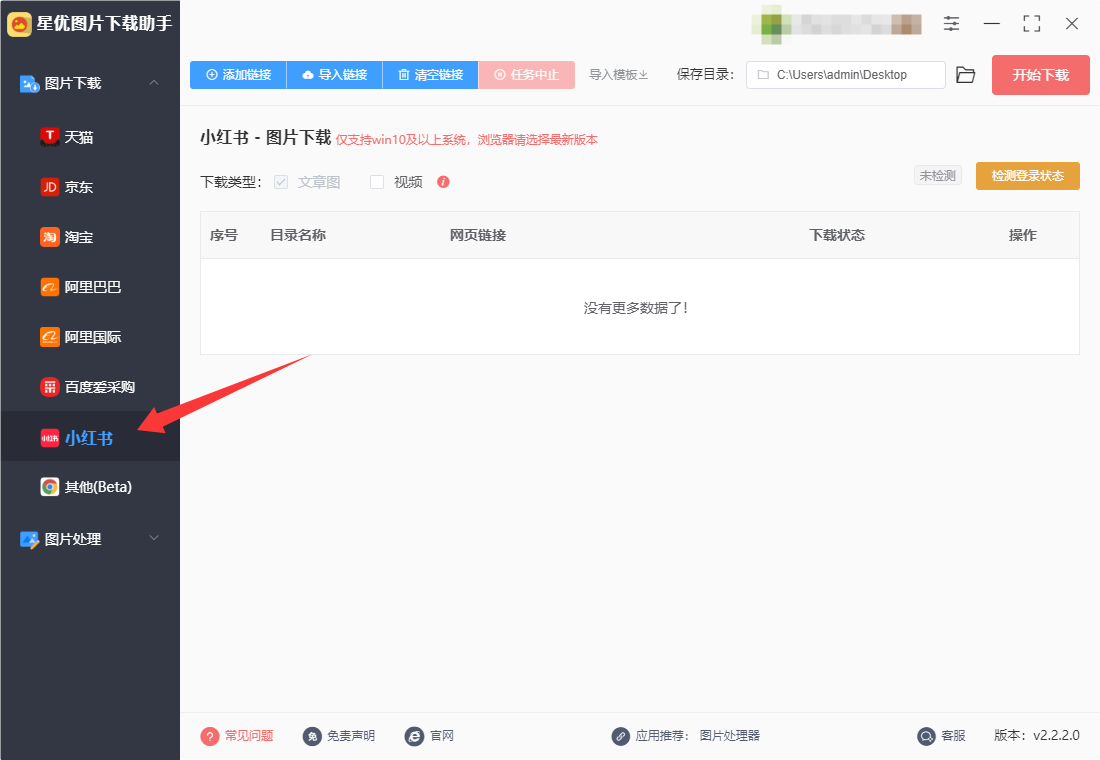Image resolution: width=1100 pixels, height=760 pixels.
Task: Toggle the 文章图 checkbox
Action: point(281,182)
